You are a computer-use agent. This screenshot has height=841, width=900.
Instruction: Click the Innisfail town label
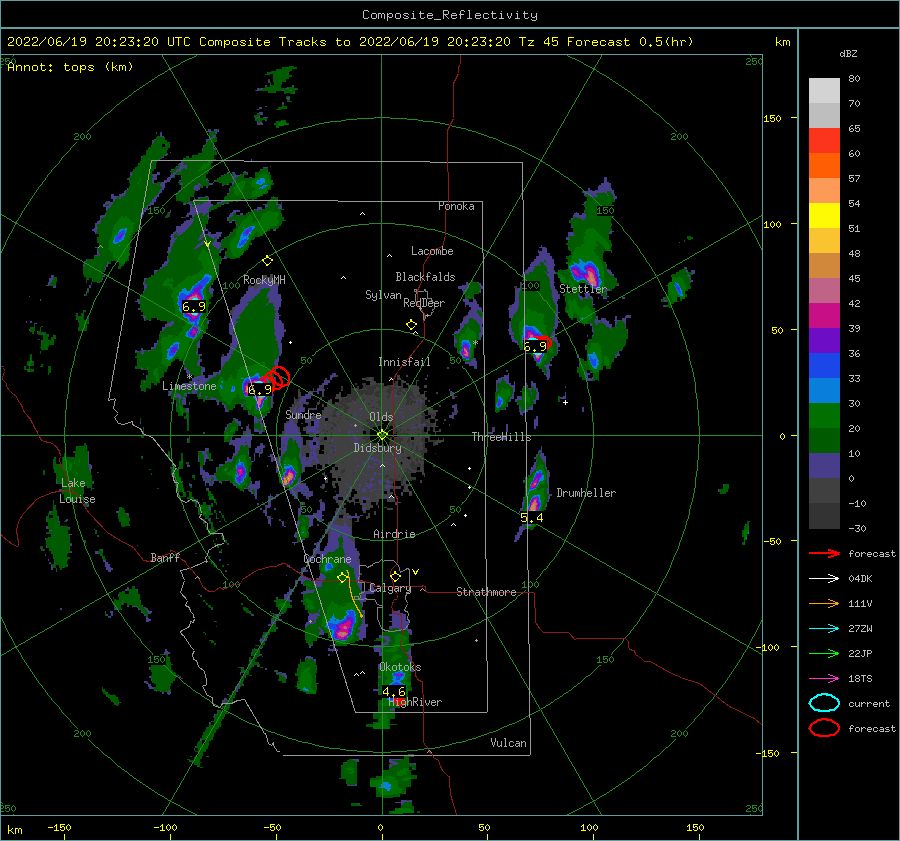click(x=404, y=362)
